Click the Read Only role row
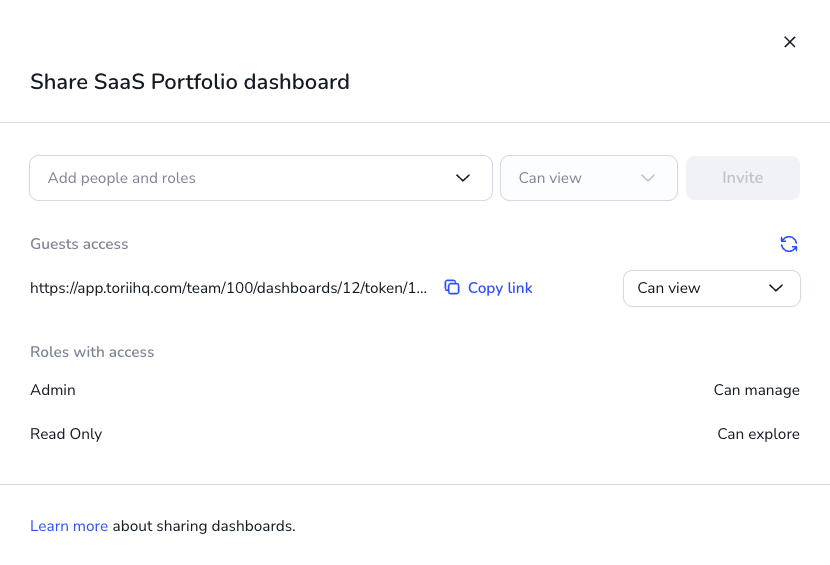This screenshot has width=830, height=565. coord(414,434)
